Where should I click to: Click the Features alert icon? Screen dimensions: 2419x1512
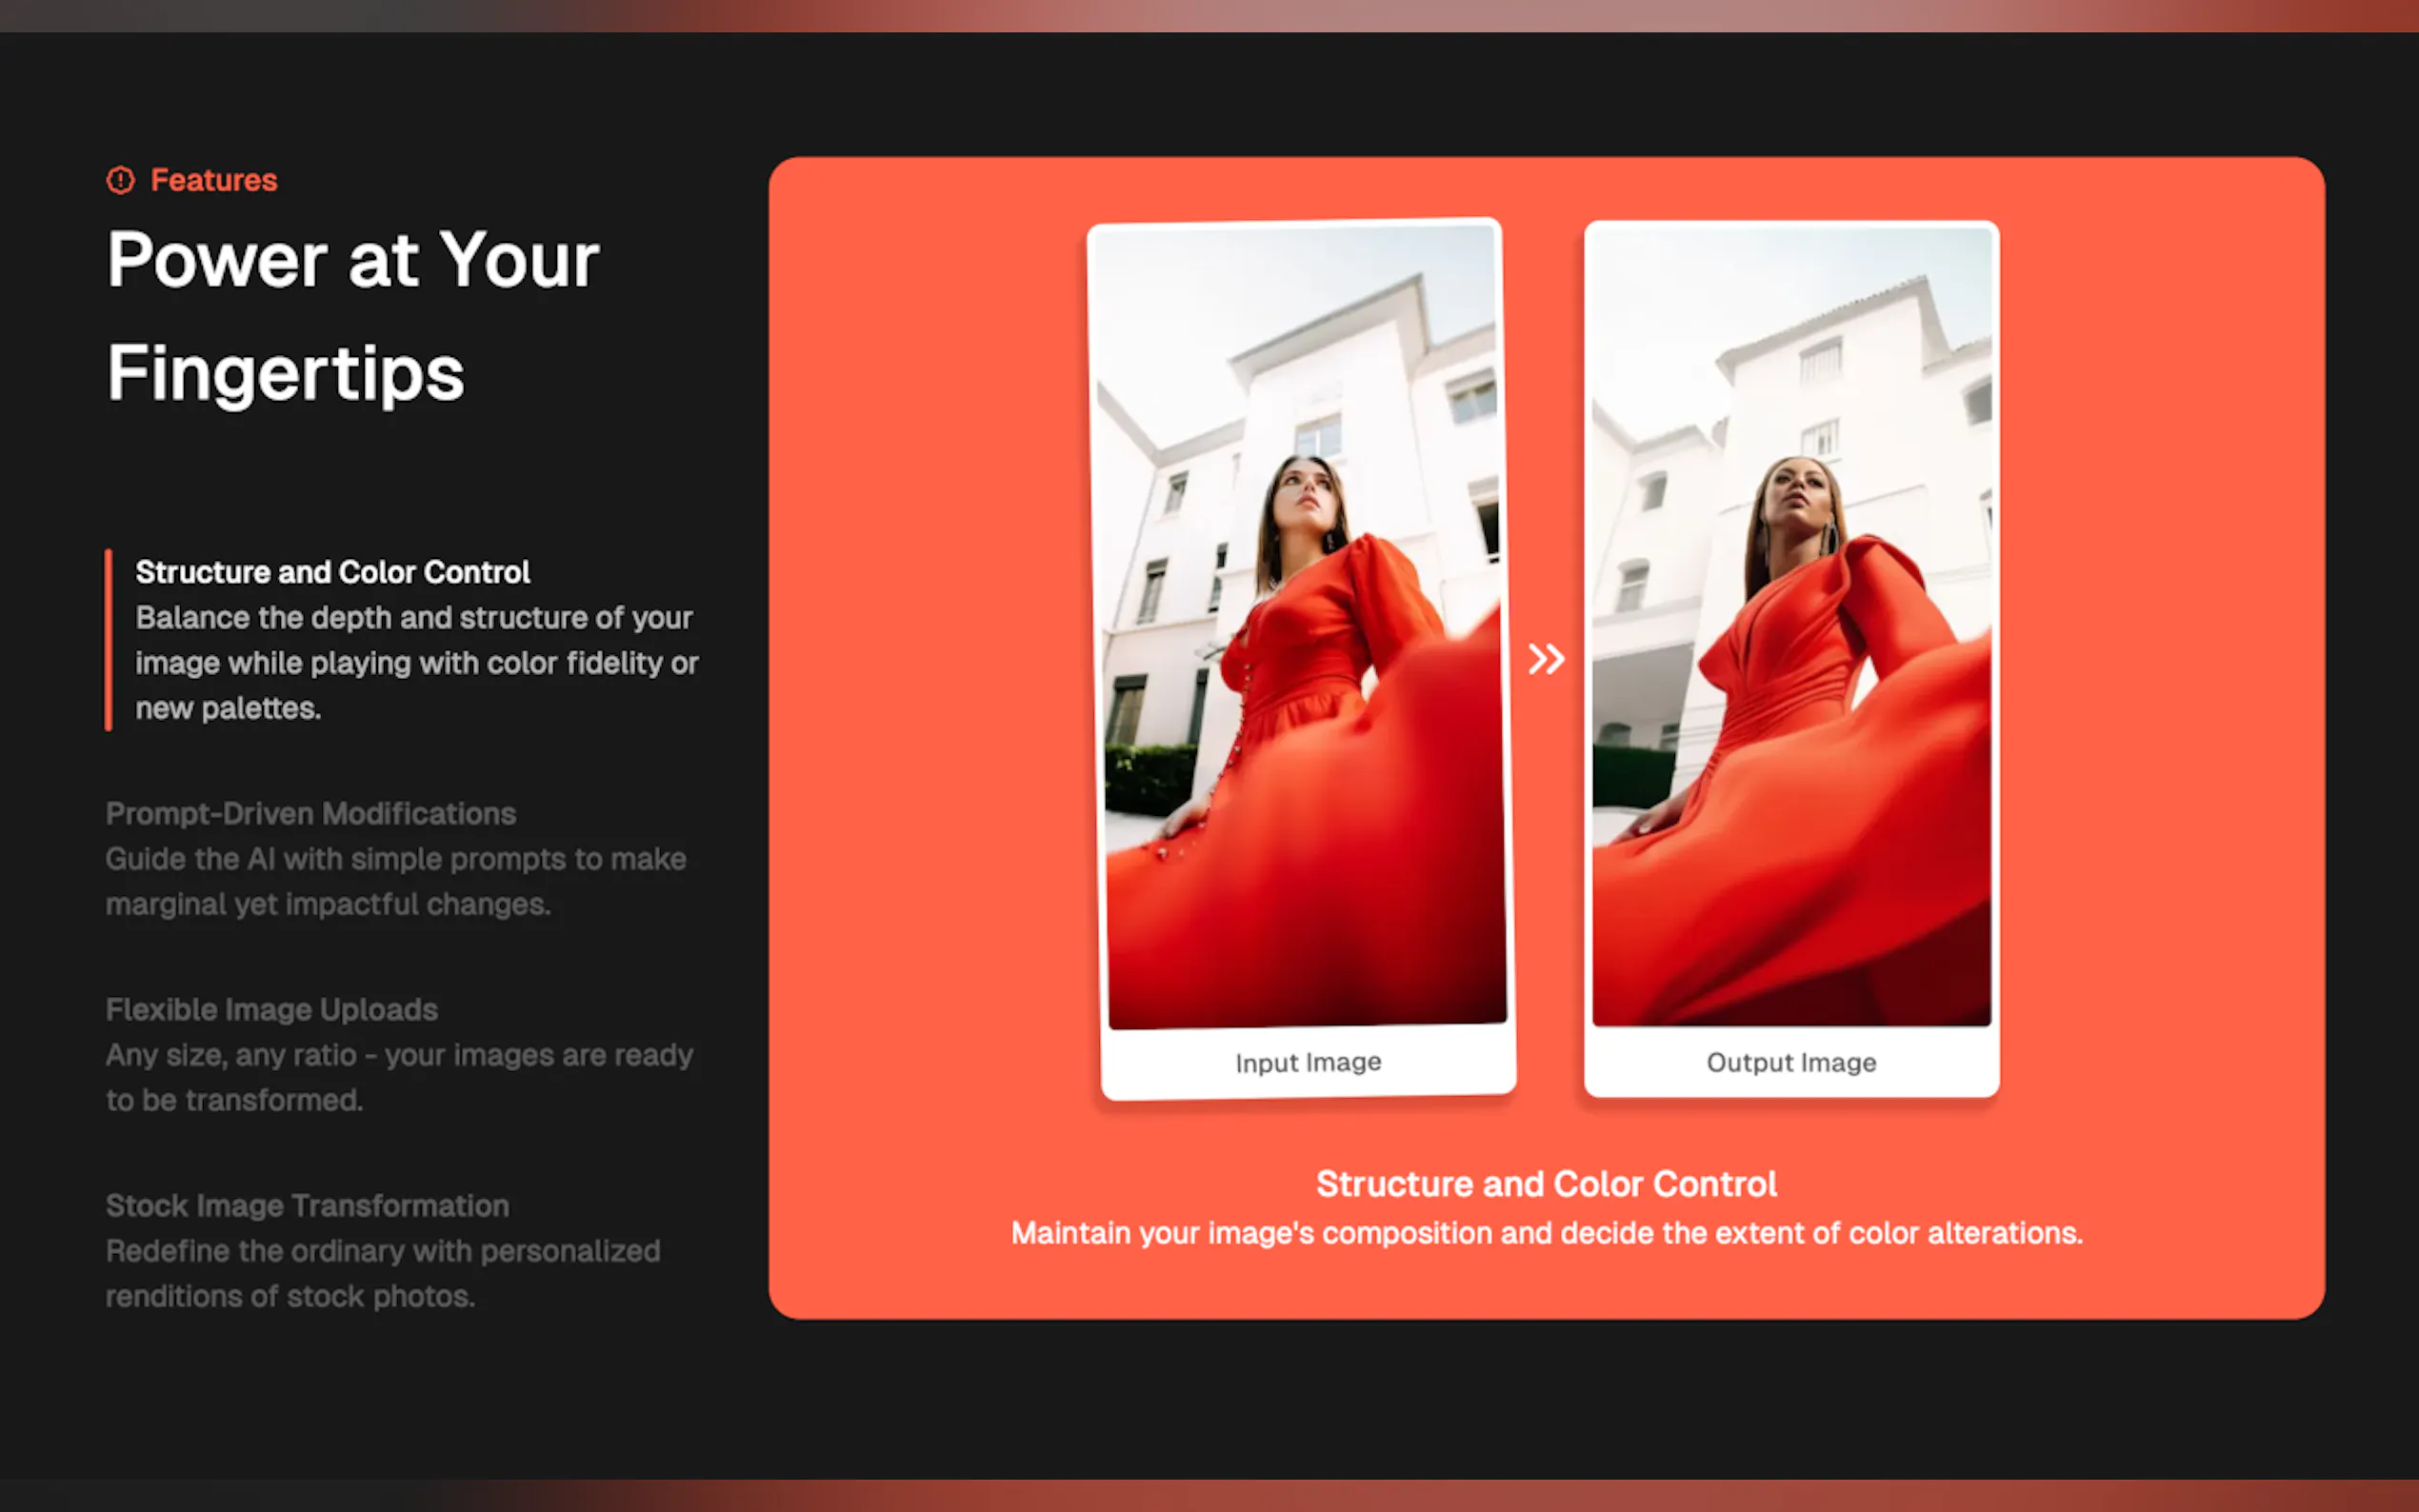(120, 180)
